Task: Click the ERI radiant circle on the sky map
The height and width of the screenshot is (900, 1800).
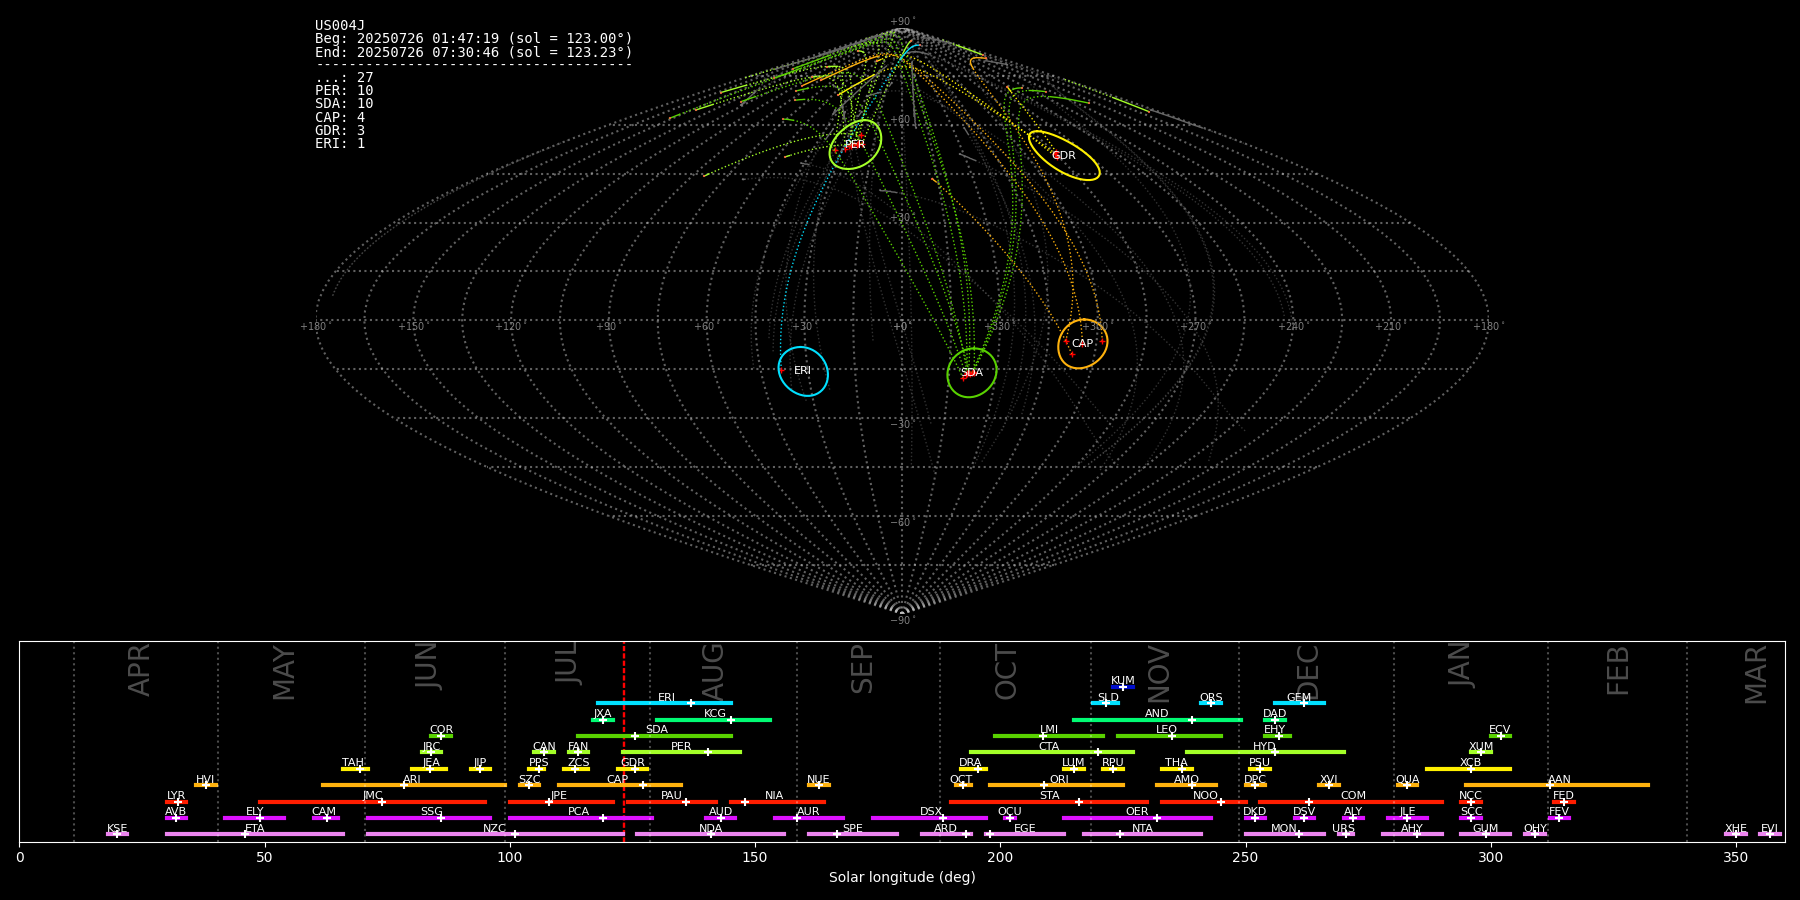Action: (x=803, y=371)
